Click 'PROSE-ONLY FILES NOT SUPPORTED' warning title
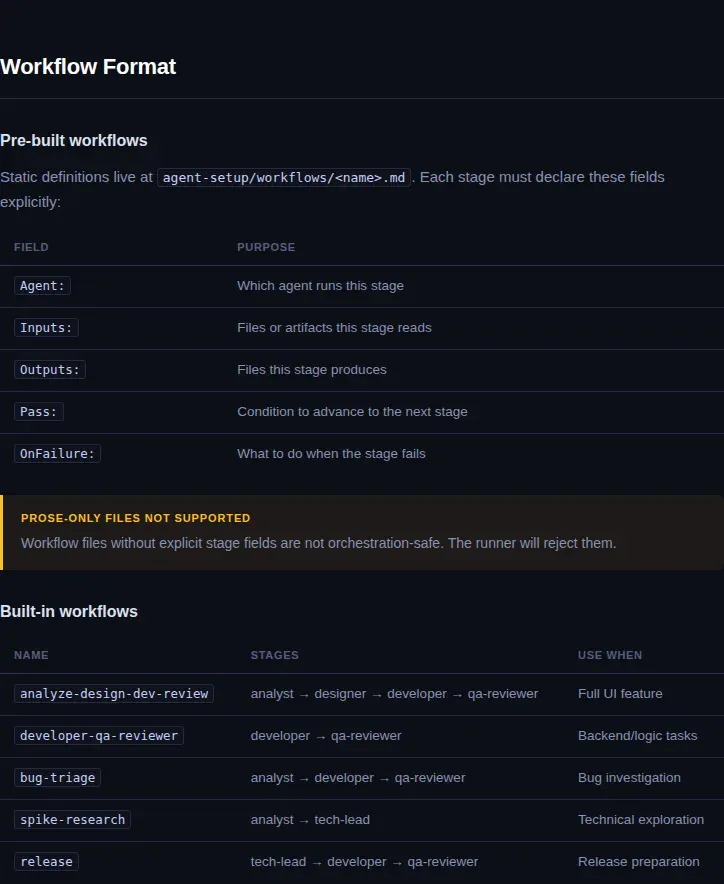Image resolution: width=724 pixels, height=884 pixels. pyautogui.click(x=135, y=518)
